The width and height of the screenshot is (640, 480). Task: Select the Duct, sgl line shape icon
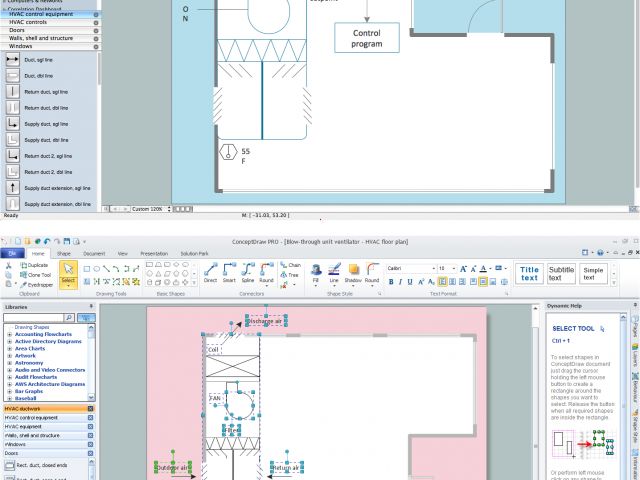tap(12, 59)
